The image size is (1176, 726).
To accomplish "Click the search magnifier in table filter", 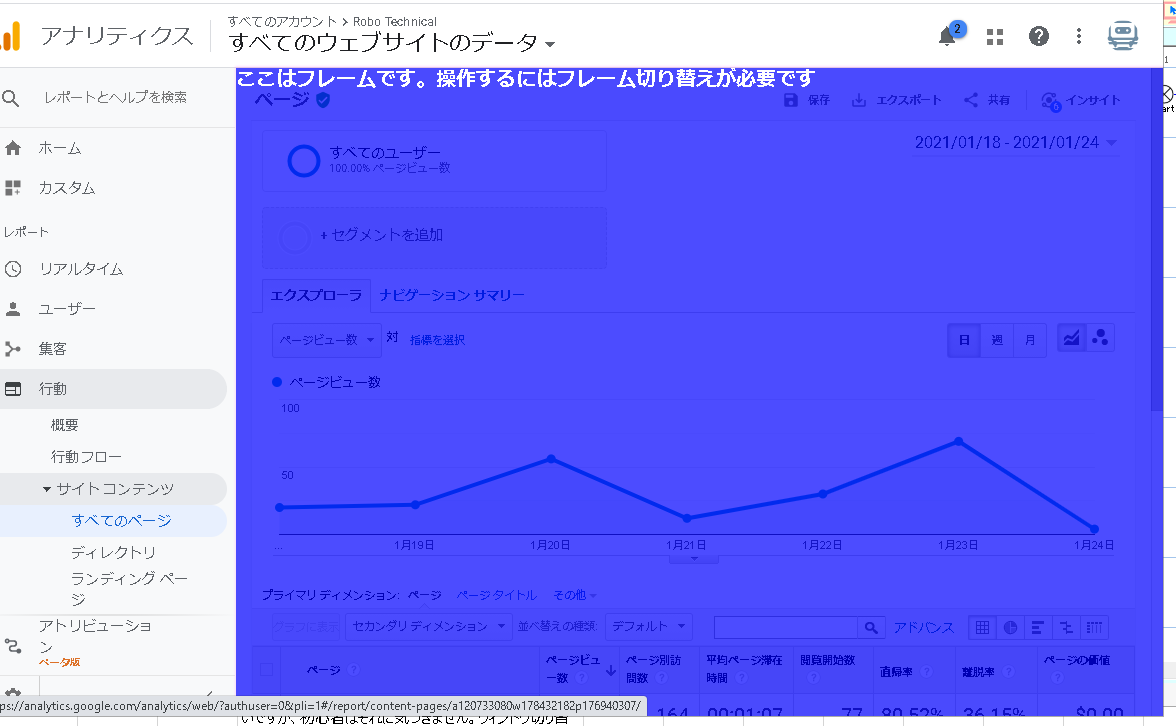I will (871, 627).
